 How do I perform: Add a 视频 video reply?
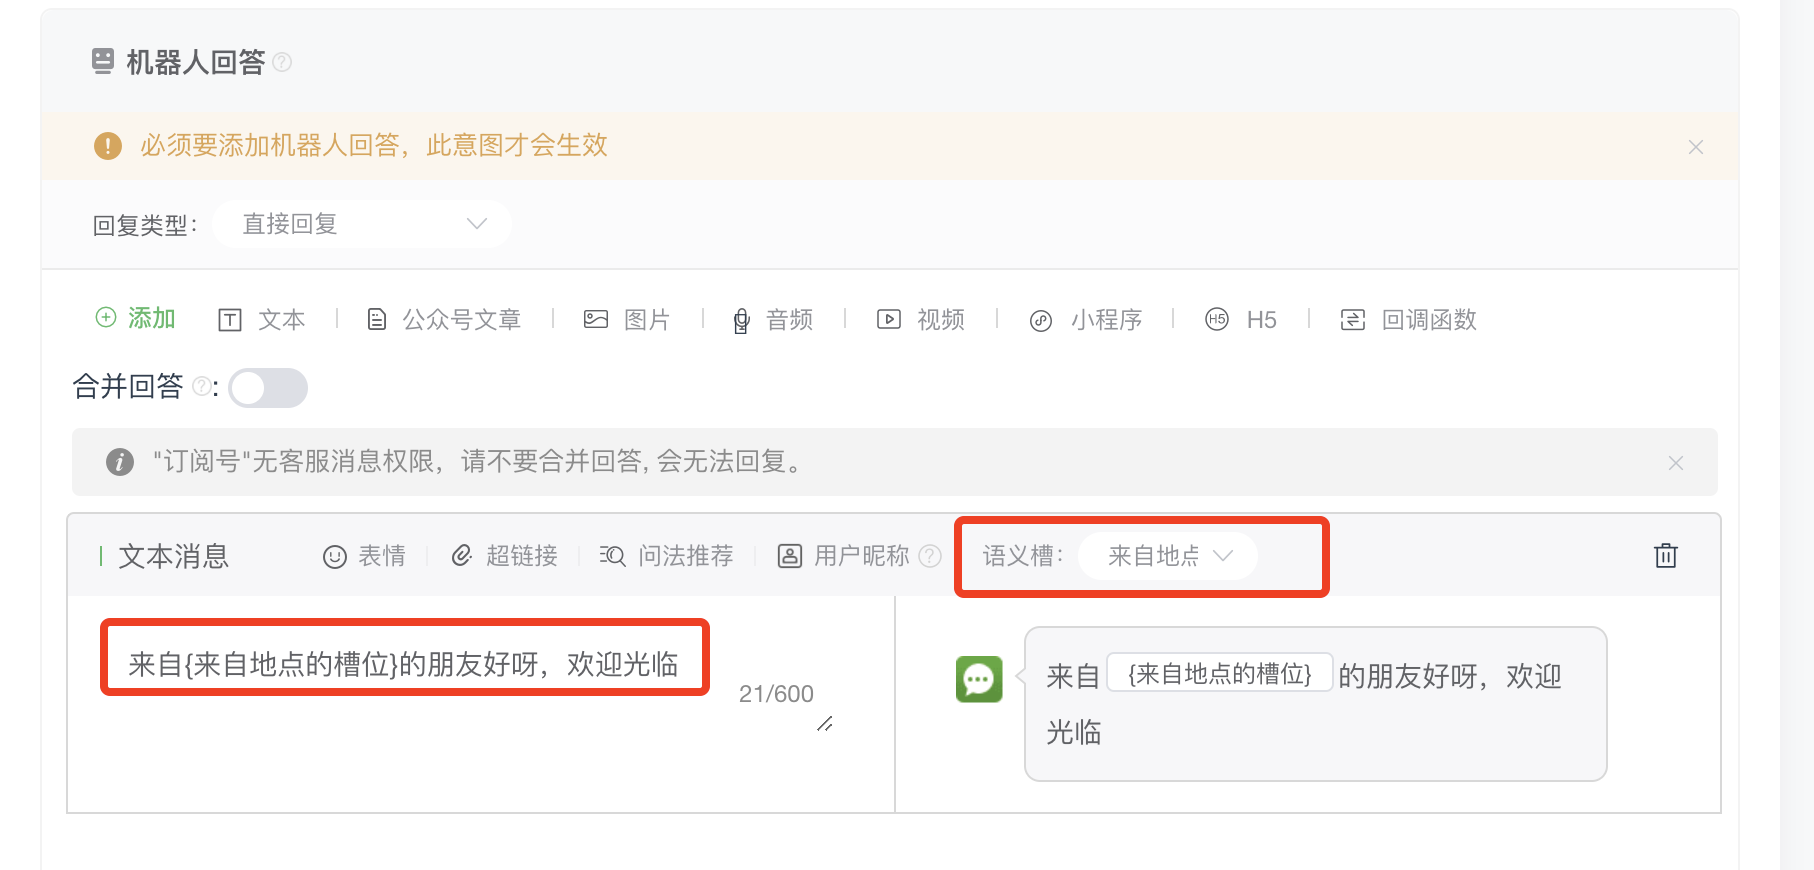[921, 320]
